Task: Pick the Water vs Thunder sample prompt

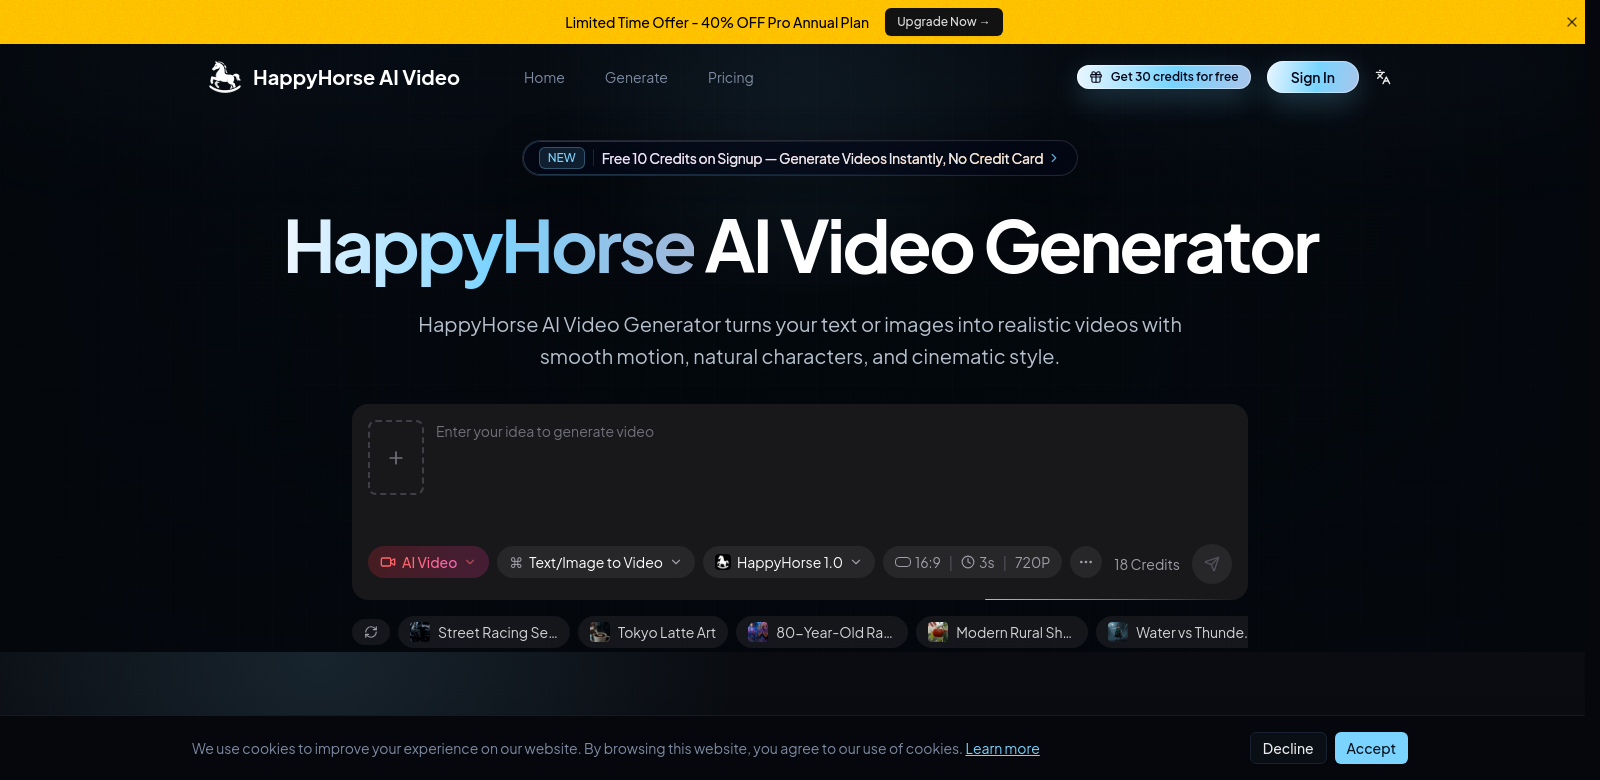Action: [1172, 632]
